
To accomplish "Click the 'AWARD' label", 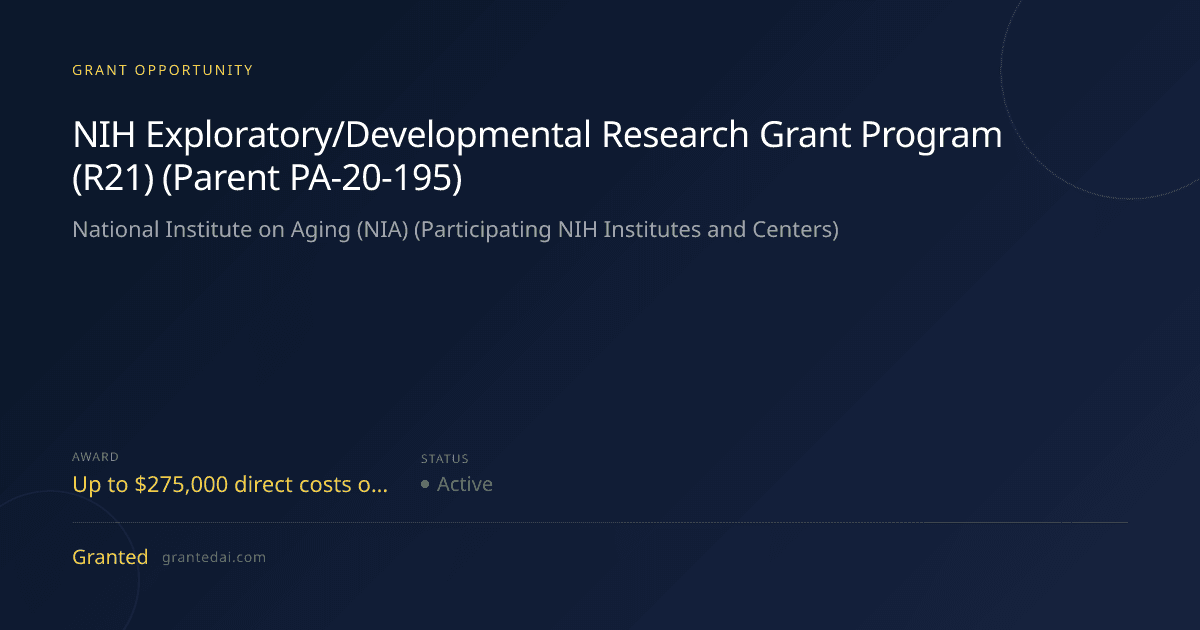I will coord(96,457).
